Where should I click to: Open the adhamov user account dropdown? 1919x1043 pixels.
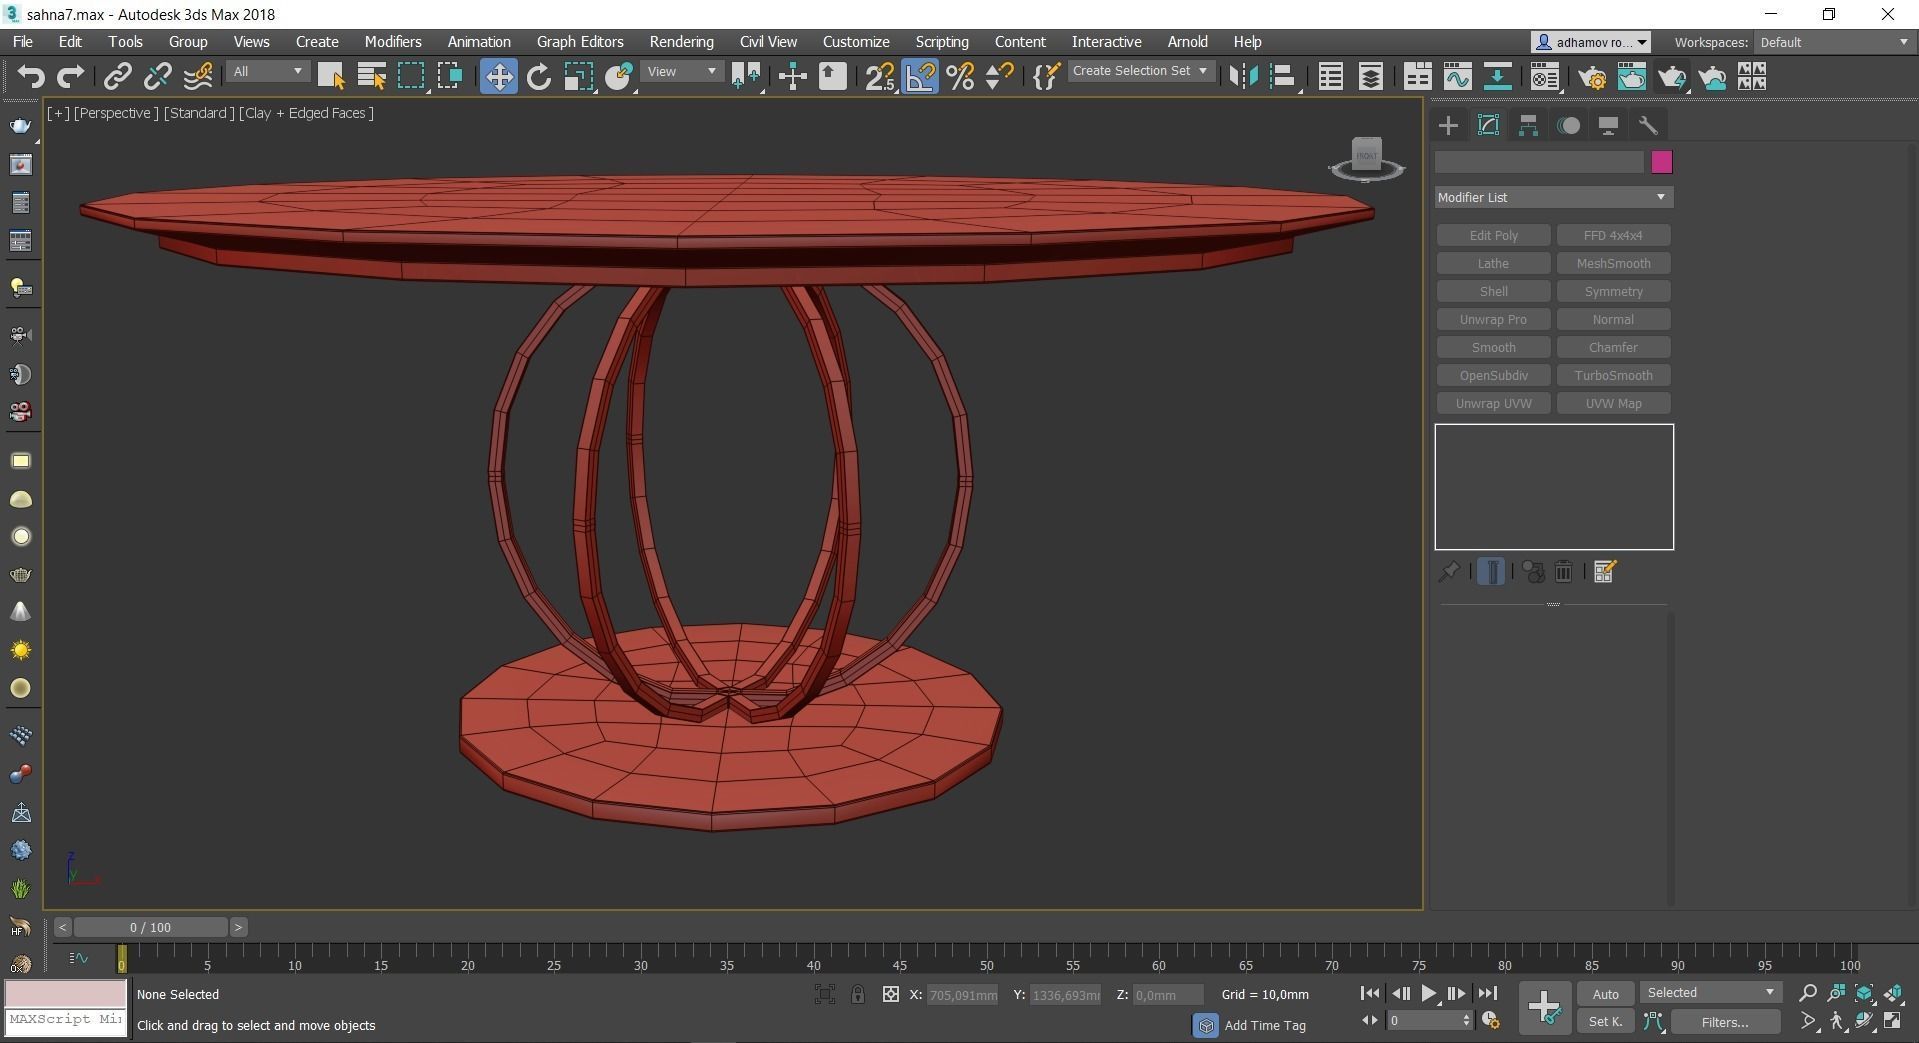coord(1591,42)
